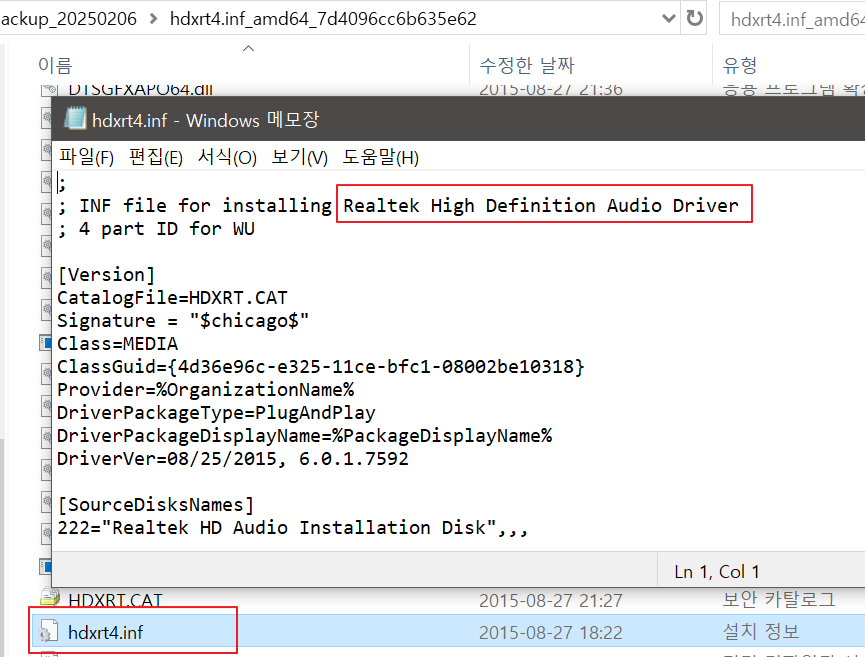Select the HDXRT.CAT file in Explorer
The width and height of the screenshot is (865, 657).
(115, 599)
